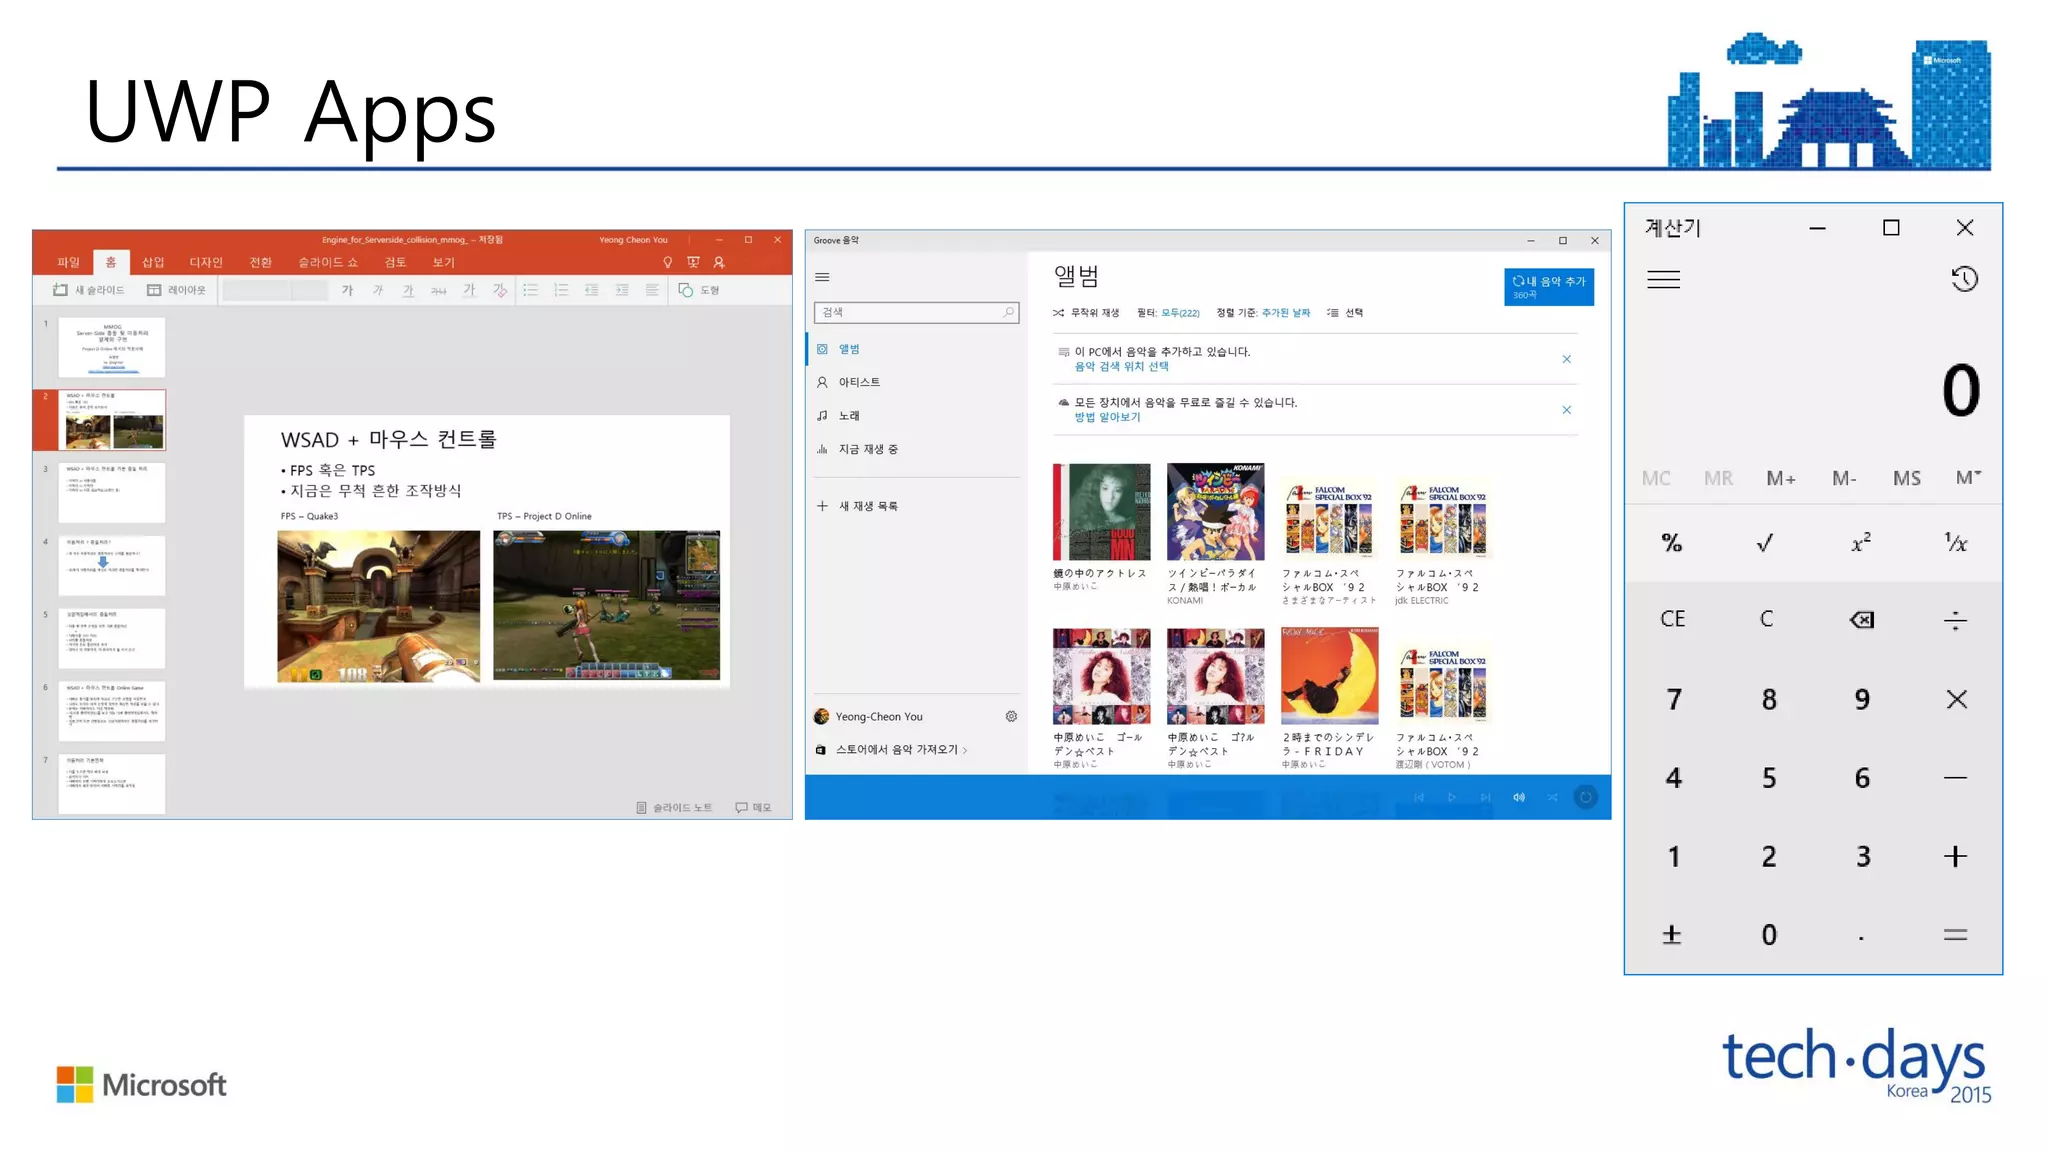Open the Calculator hamburger navigation menu
The height and width of the screenshot is (1152, 2048).
[1663, 280]
